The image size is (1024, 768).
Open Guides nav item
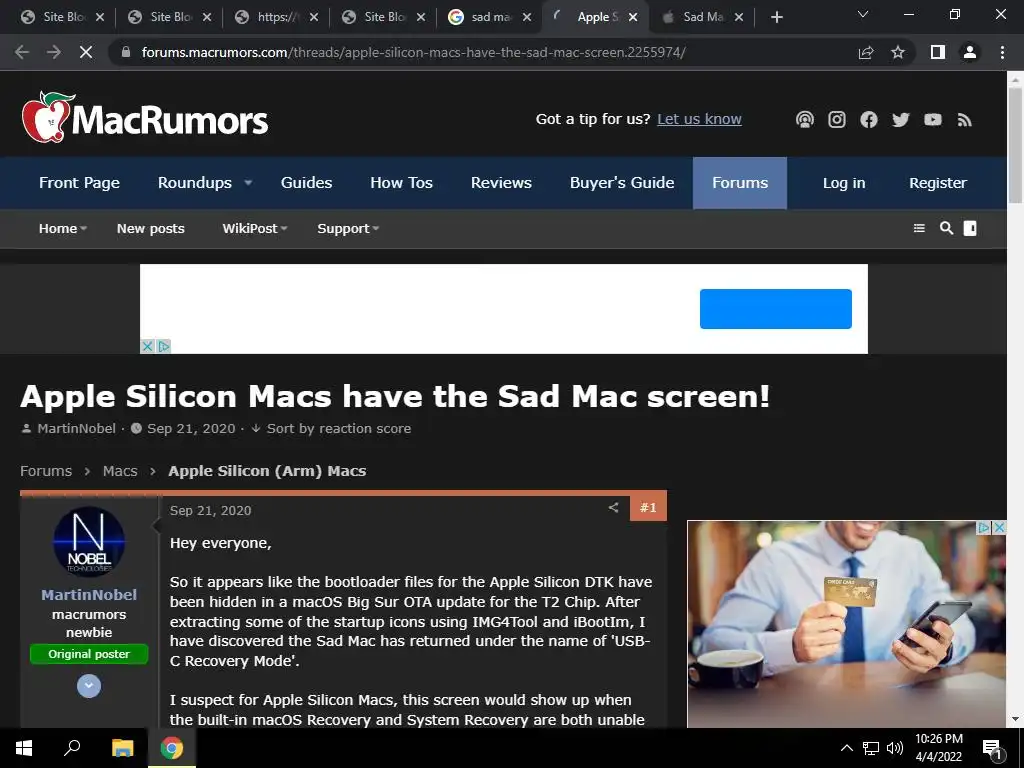coord(306,183)
